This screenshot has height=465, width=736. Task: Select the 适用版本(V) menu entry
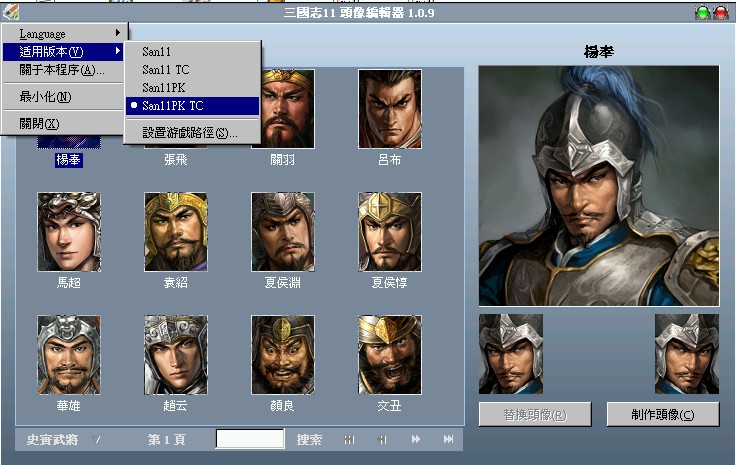[64, 52]
